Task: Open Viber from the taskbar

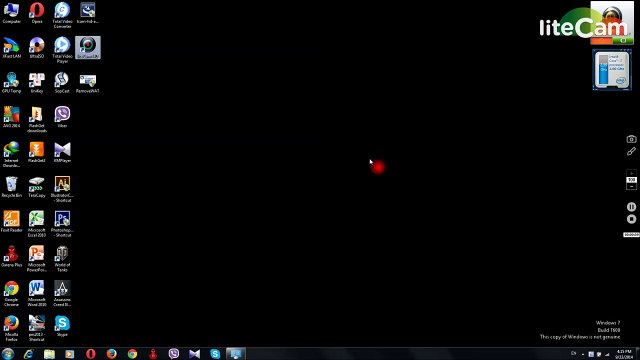Action: (x=174, y=354)
